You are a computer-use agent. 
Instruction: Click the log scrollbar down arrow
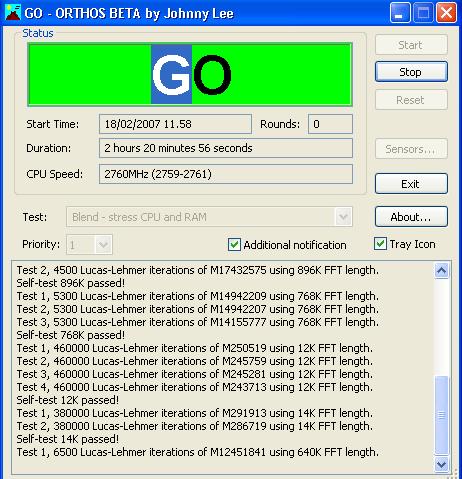point(442,464)
